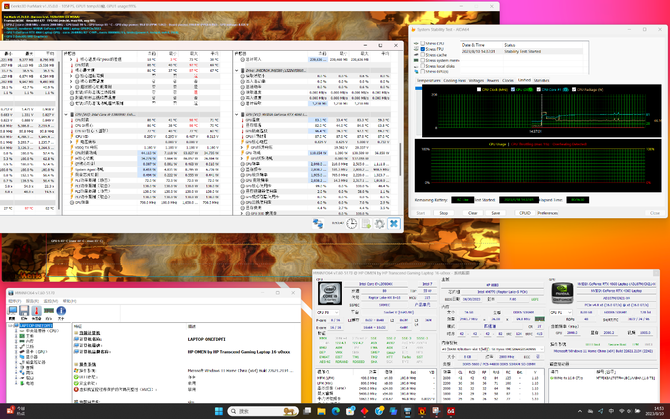Click the clock reset icon in sensor window
This screenshot has height=419, width=670.
352,224
